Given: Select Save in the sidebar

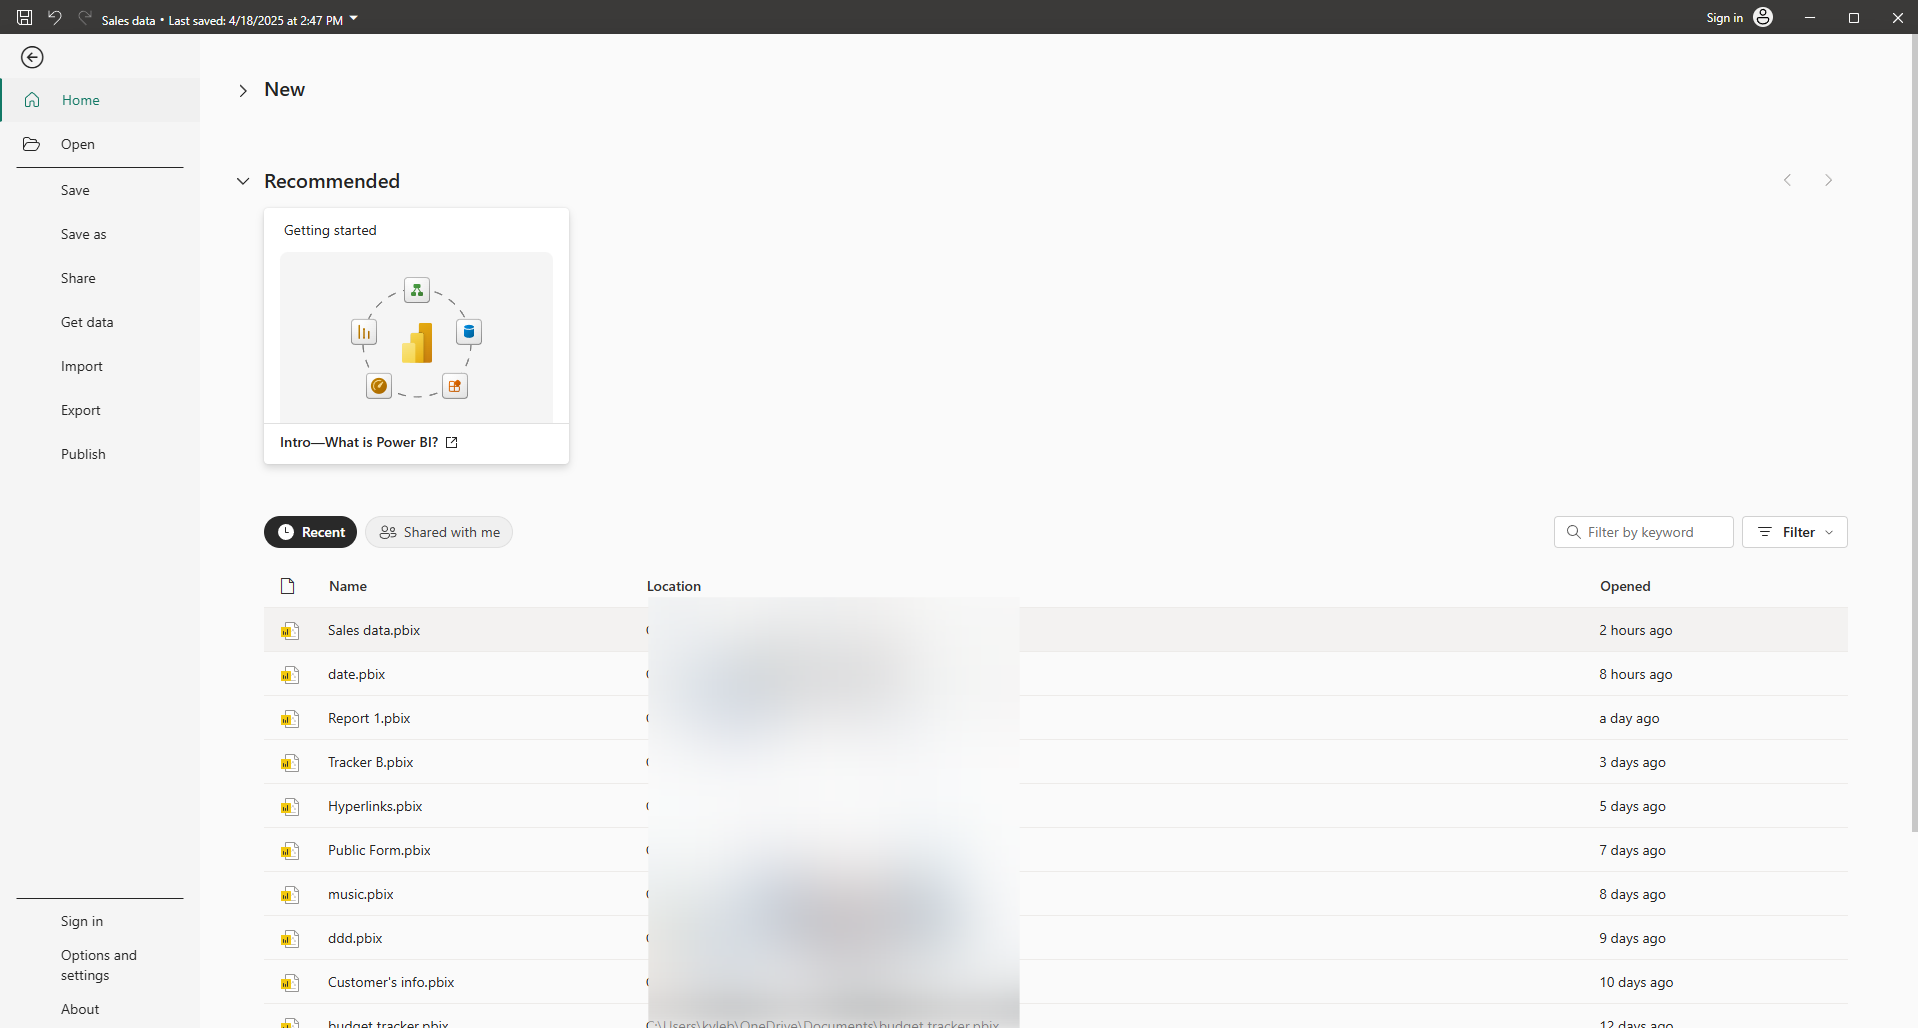Looking at the screenshot, I should 75,190.
